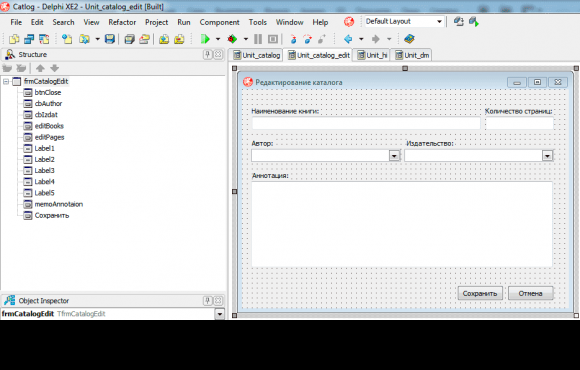
Task: Toggle the Object Inspector pushpin
Action: (x=208, y=300)
